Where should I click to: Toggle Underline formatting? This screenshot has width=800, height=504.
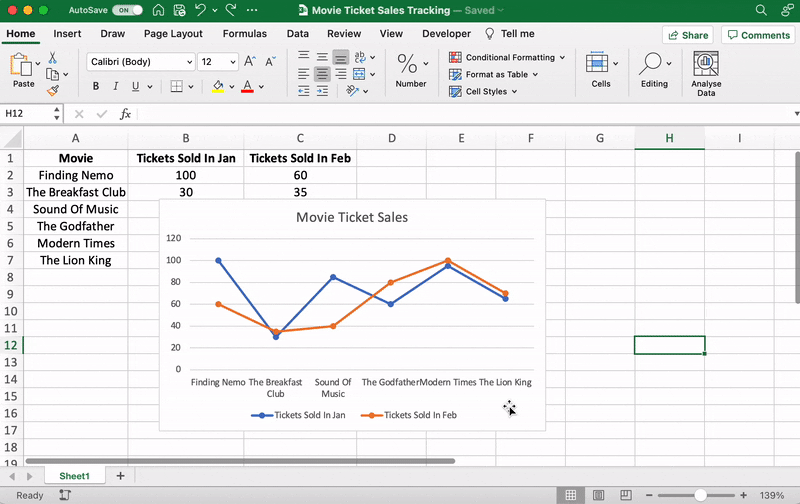pyautogui.click(x=135, y=86)
